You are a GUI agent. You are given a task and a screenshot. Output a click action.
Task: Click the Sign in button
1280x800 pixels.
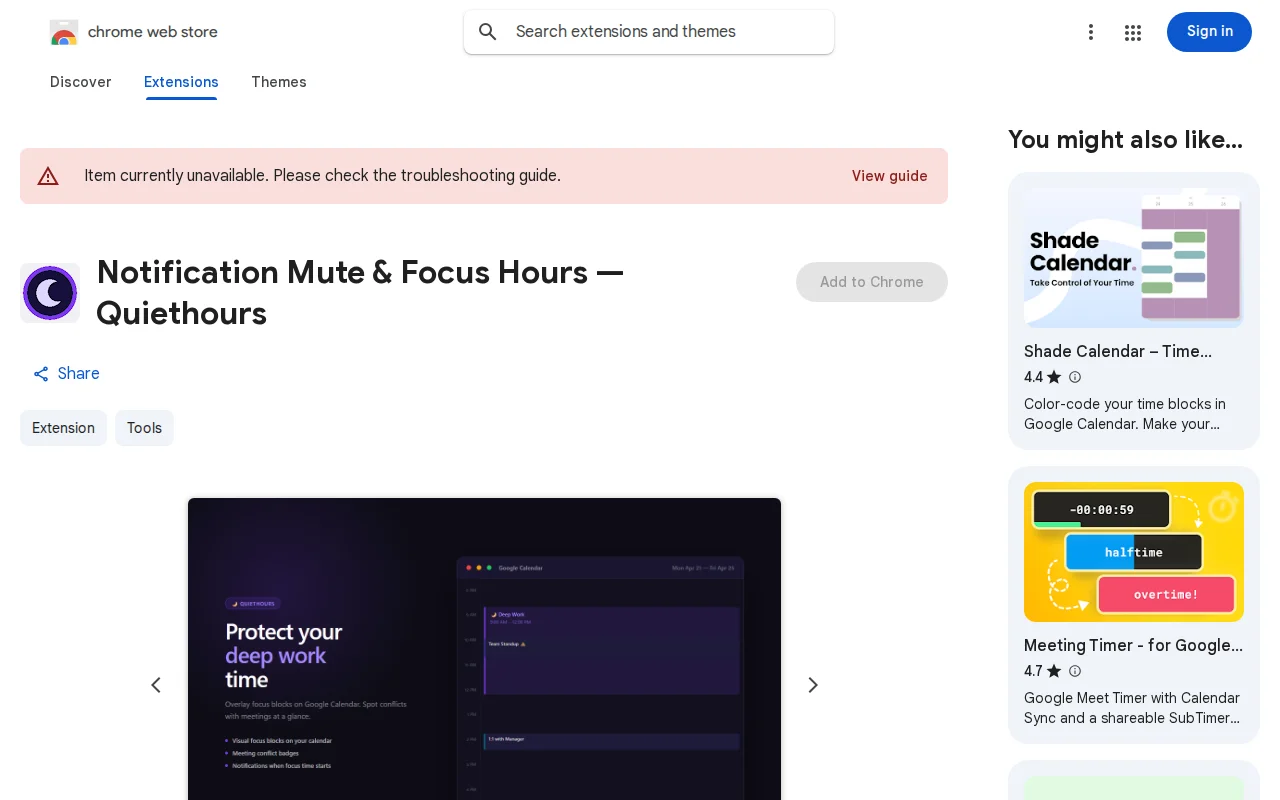pyautogui.click(x=1209, y=32)
